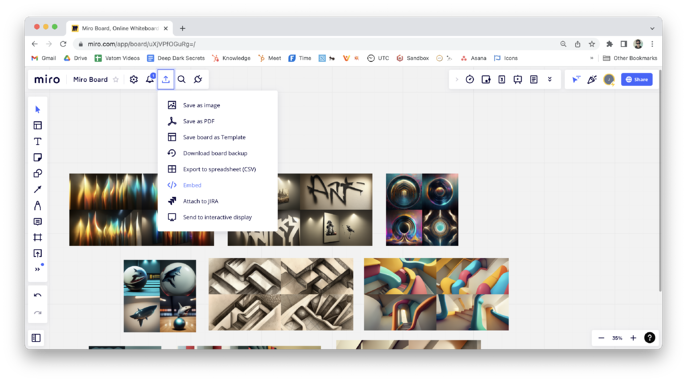Image resolution: width=687 pixels, height=382 pixels.
Task: Select the cursor tool in left toolbar
Action: [38, 110]
